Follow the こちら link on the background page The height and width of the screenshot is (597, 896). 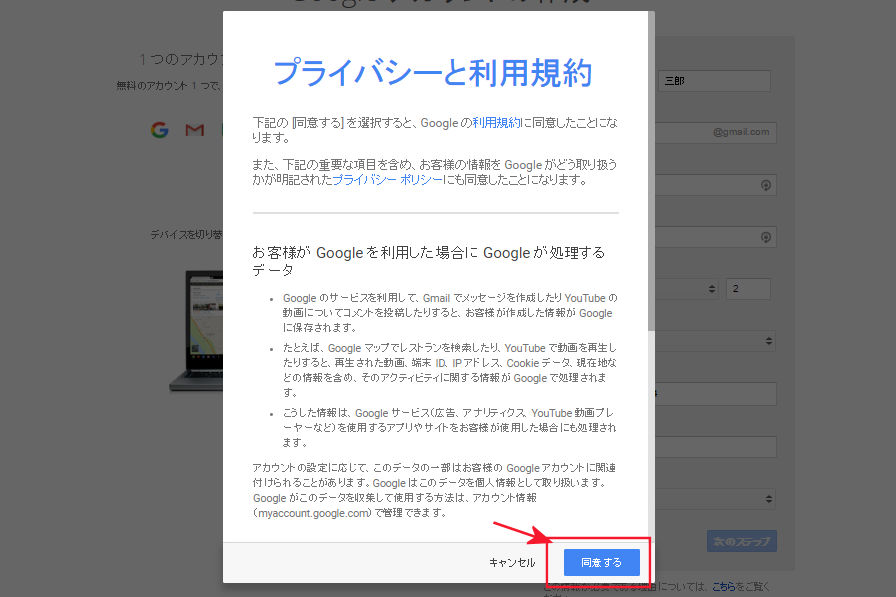[723, 587]
